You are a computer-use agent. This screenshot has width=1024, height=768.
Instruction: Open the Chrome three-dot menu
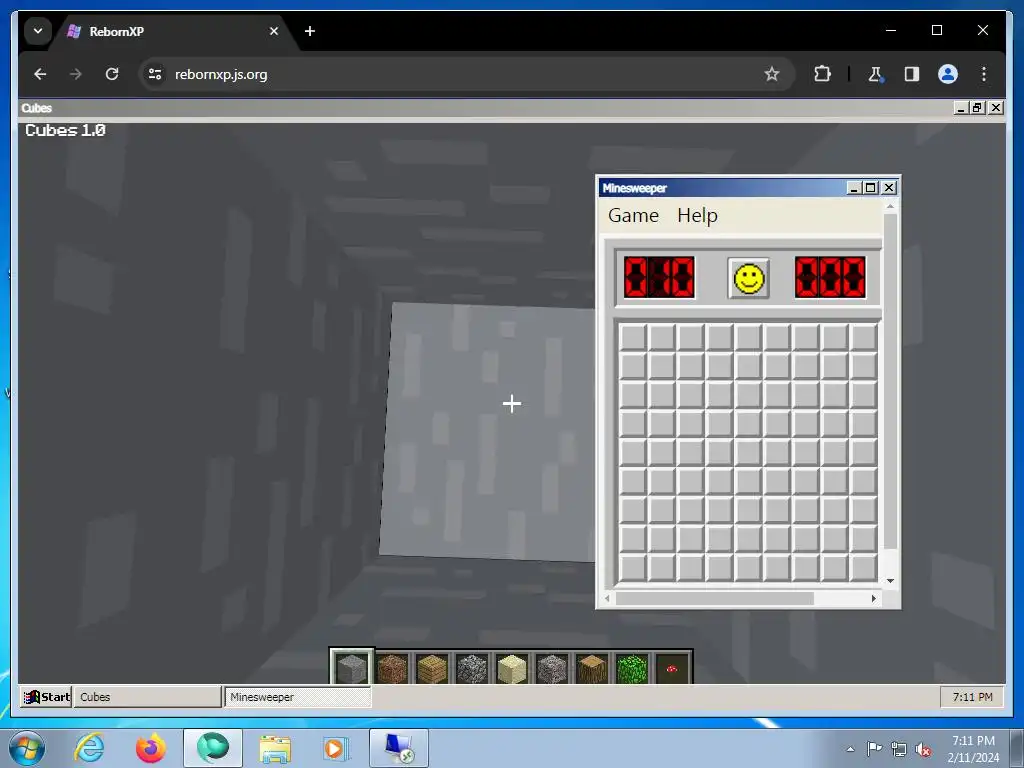[x=984, y=74]
